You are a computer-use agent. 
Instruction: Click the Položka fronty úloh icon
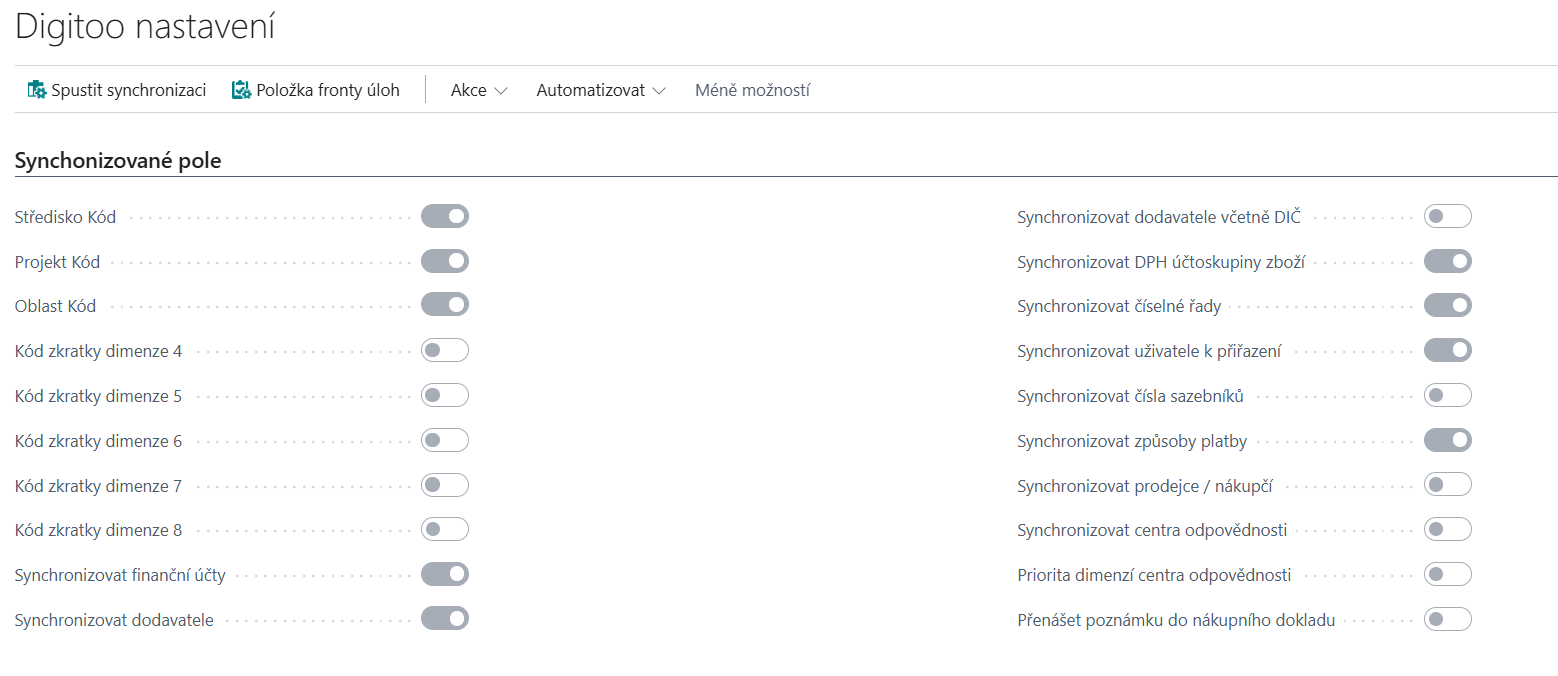tap(241, 90)
